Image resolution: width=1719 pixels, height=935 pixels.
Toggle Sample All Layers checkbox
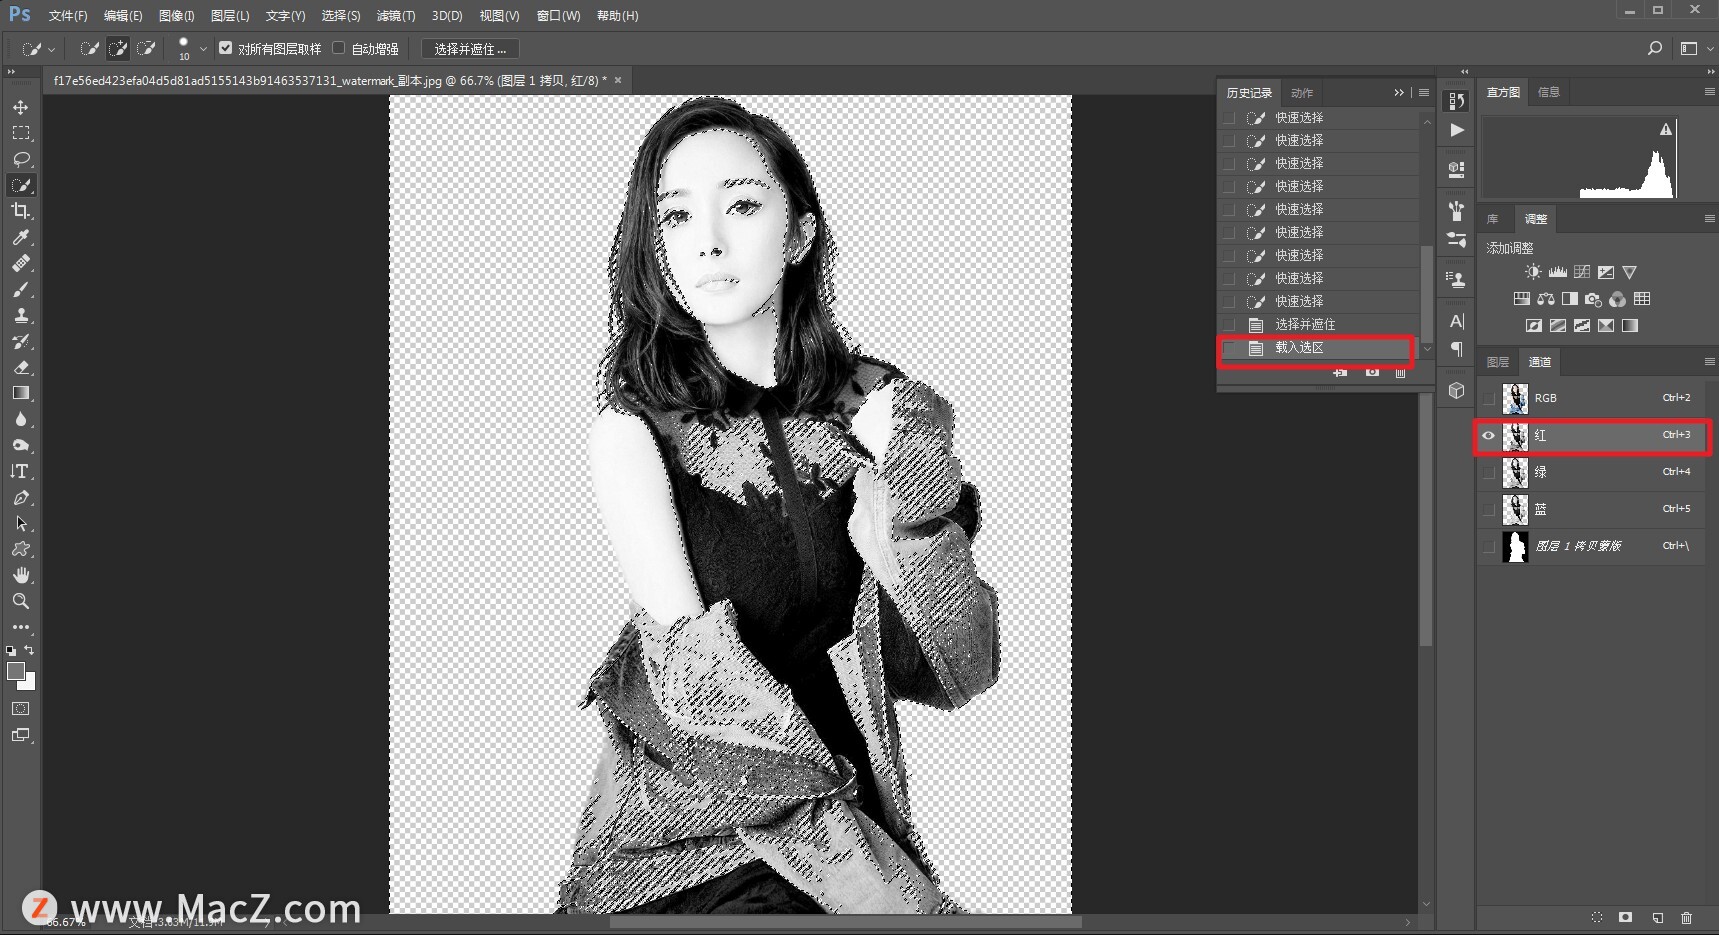(x=226, y=48)
